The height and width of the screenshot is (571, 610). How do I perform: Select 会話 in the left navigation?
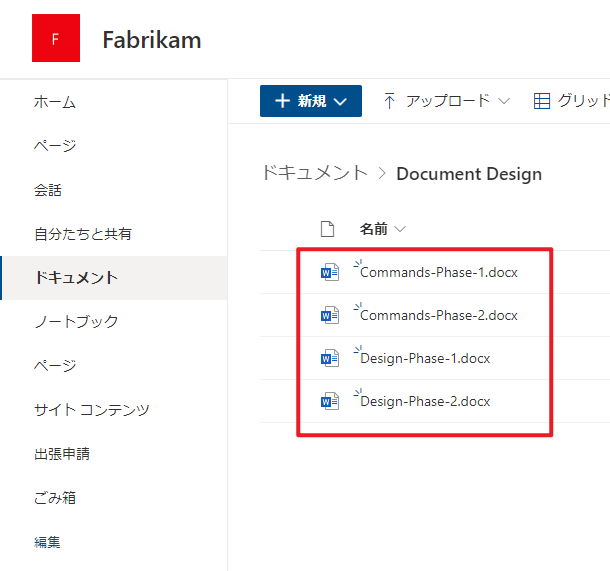point(48,190)
